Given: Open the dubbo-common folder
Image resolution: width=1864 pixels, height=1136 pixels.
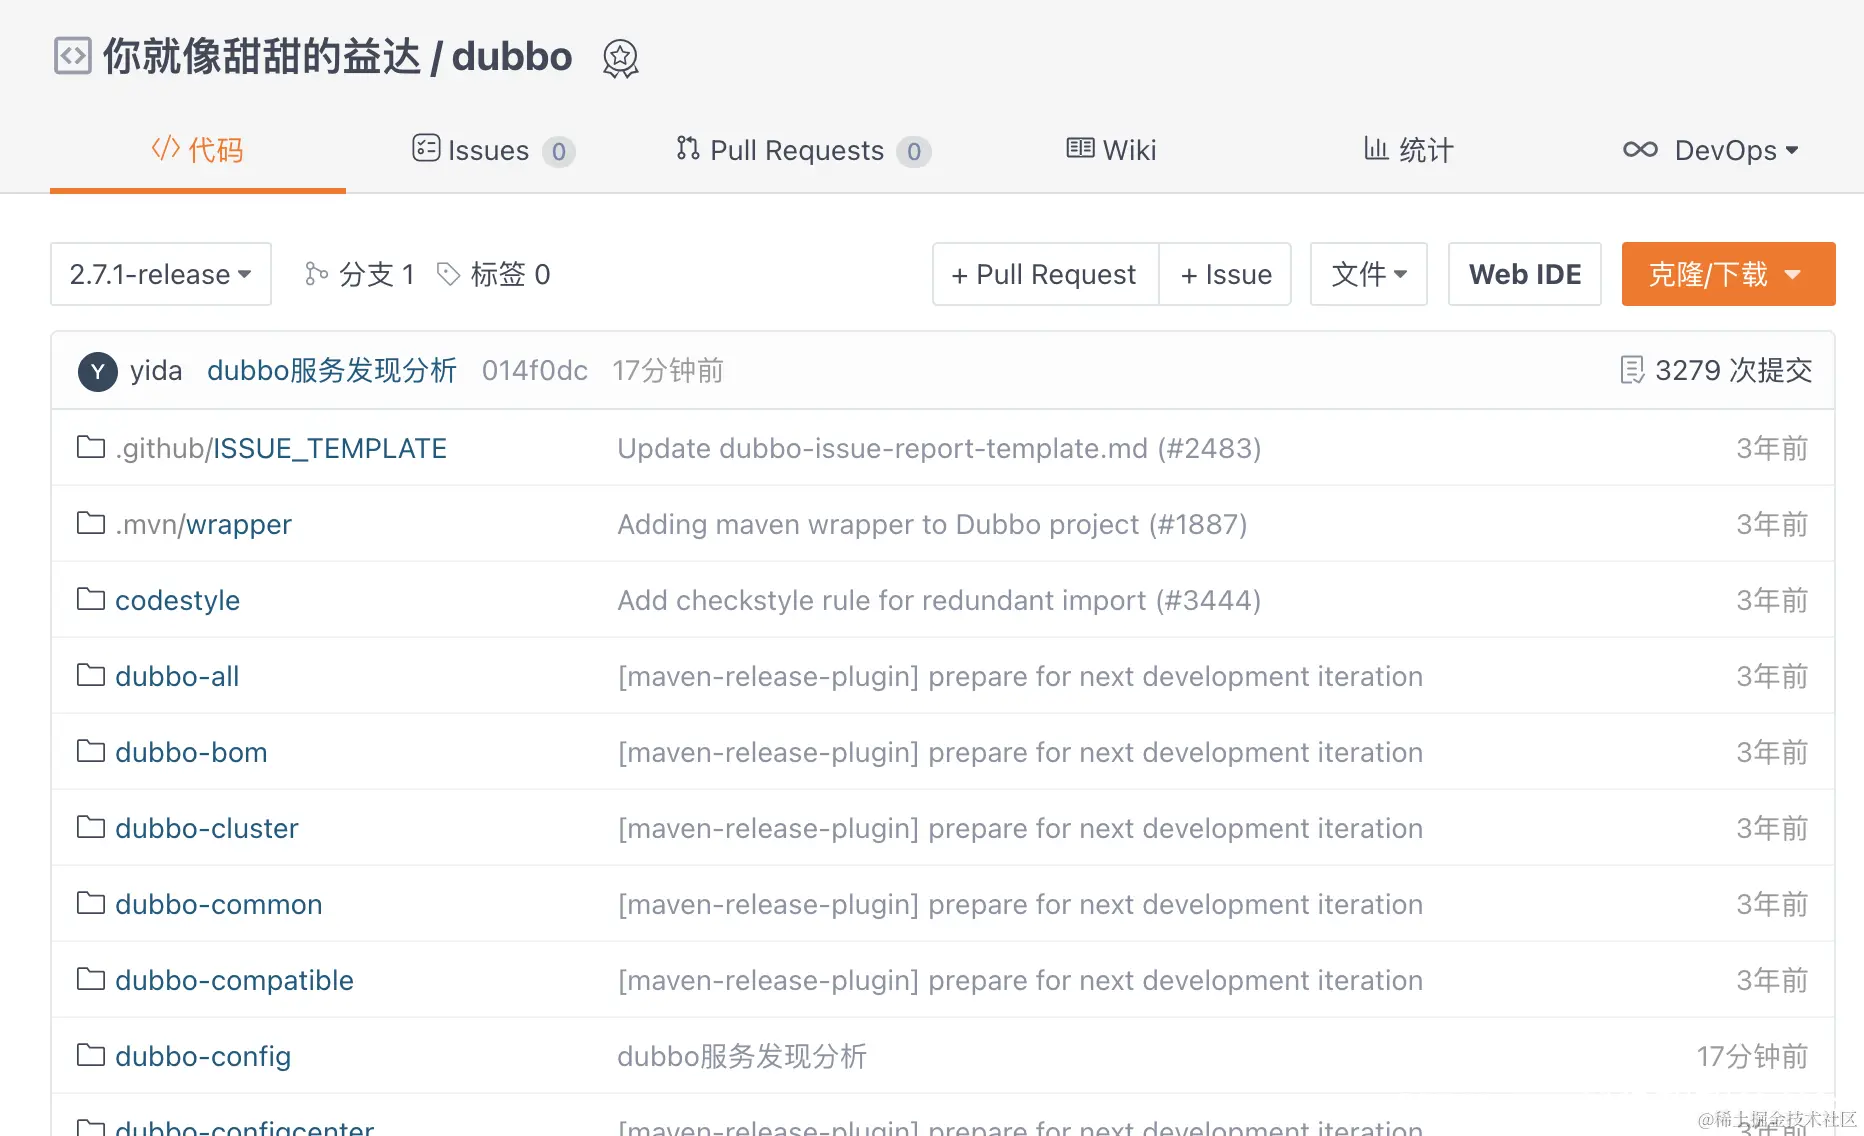Looking at the screenshot, I should click(219, 904).
